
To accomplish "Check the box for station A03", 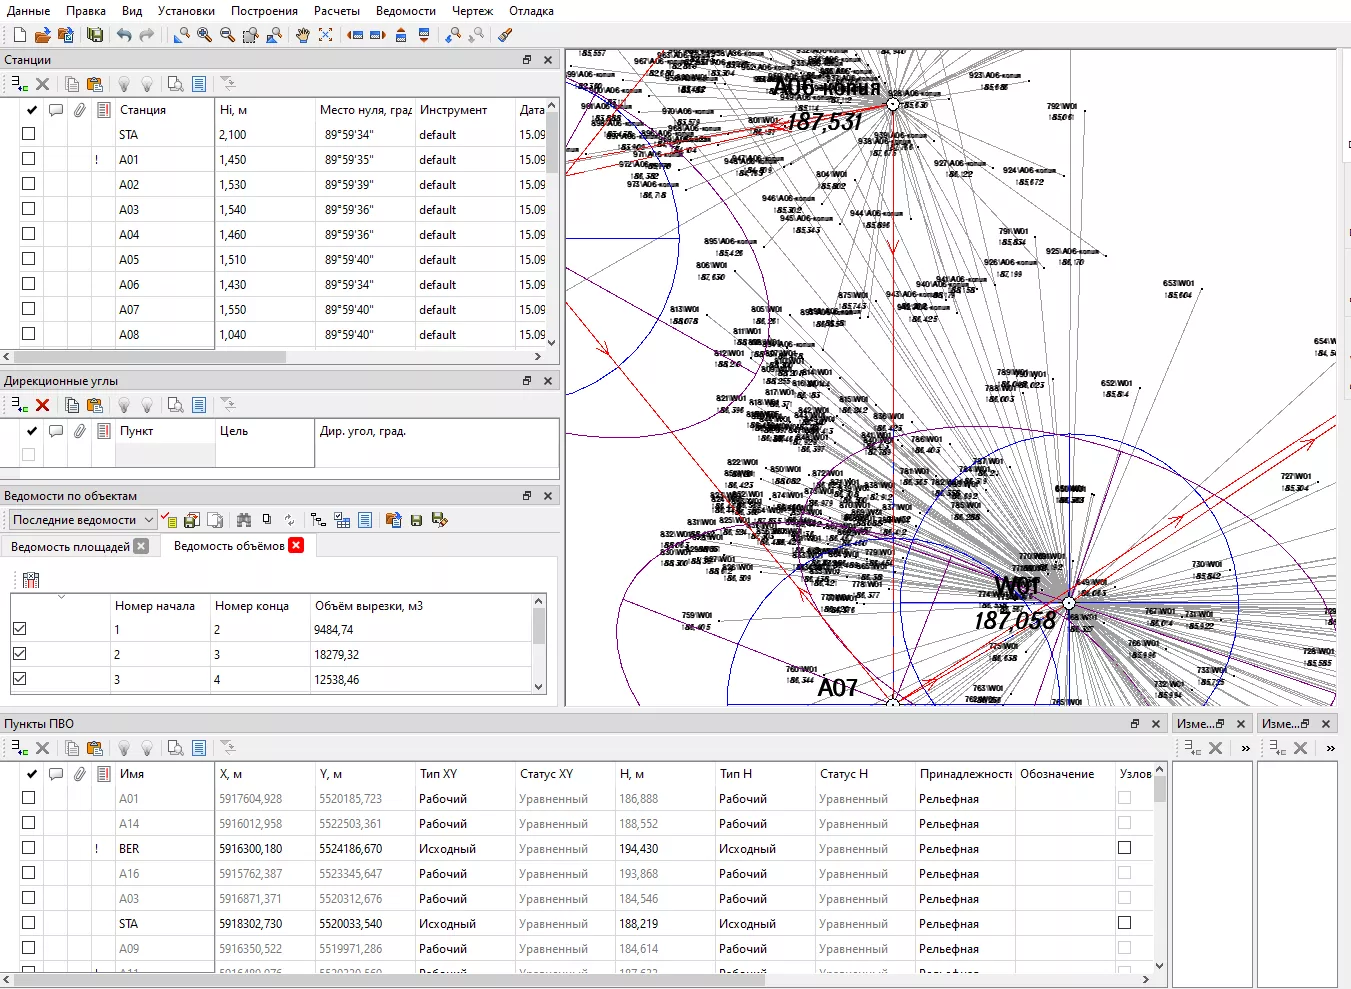I will coord(28,209).
